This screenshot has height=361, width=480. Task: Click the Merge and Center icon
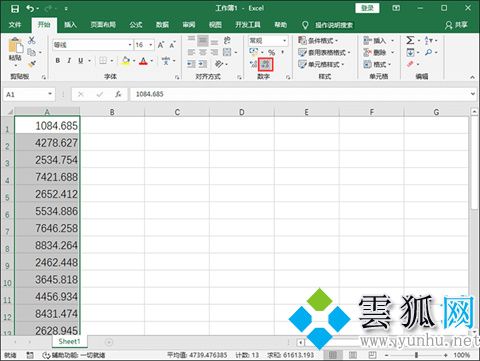(227, 52)
